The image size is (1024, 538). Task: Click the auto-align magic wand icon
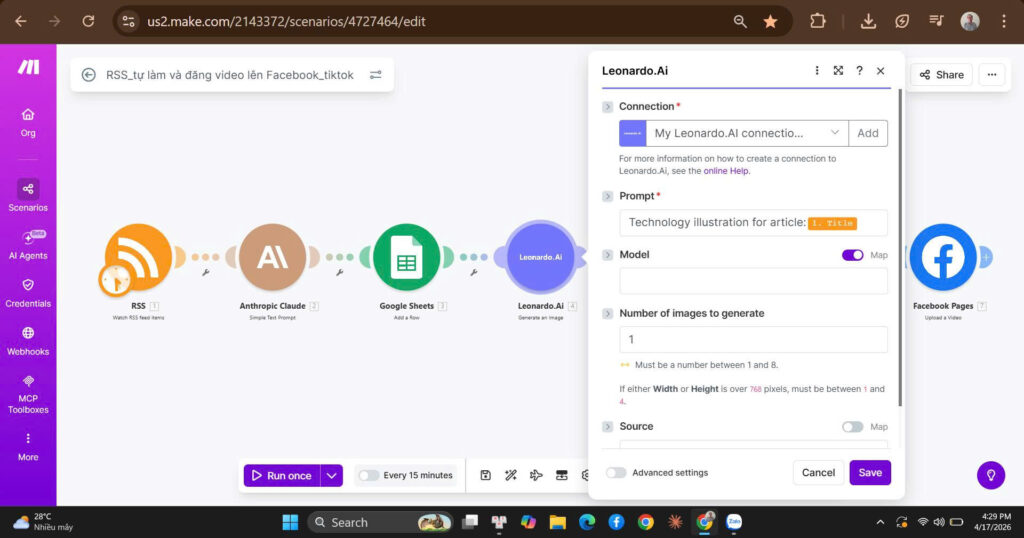coord(511,475)
